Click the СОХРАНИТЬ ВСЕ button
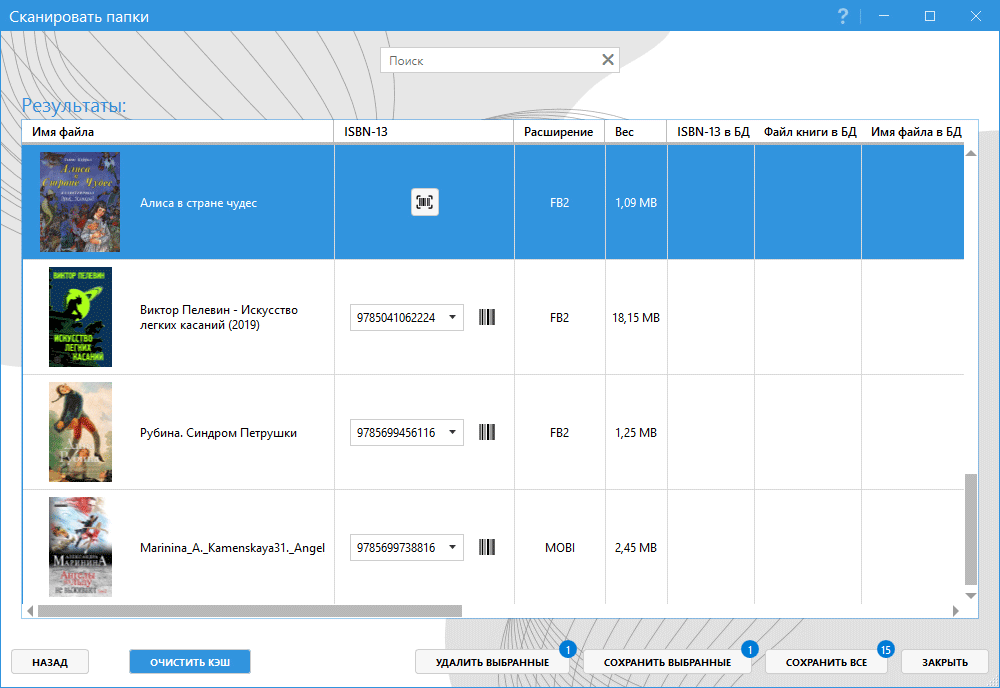Screen dimensions: 1000x688 [826, 662]
